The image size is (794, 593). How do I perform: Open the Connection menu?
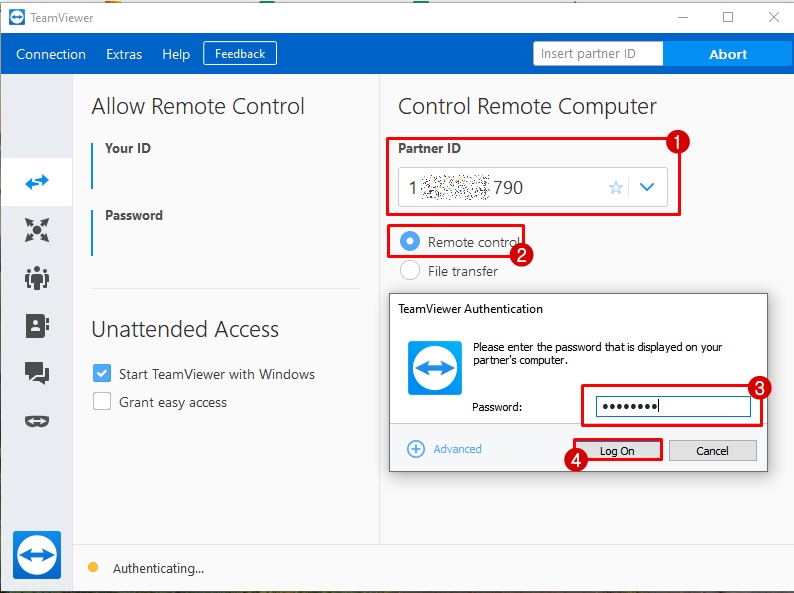(x=51, y=54)
